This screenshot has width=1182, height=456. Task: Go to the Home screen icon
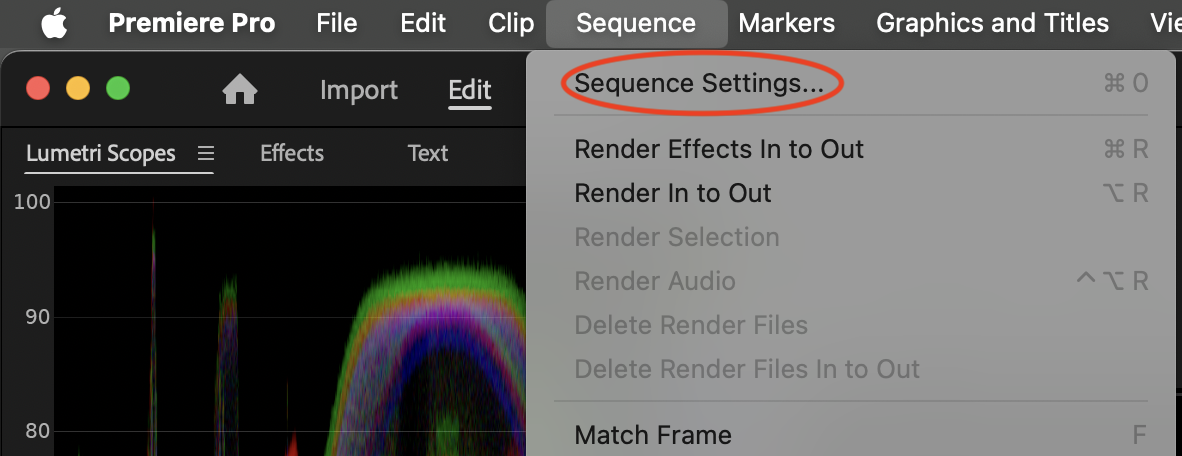point(240,91)
